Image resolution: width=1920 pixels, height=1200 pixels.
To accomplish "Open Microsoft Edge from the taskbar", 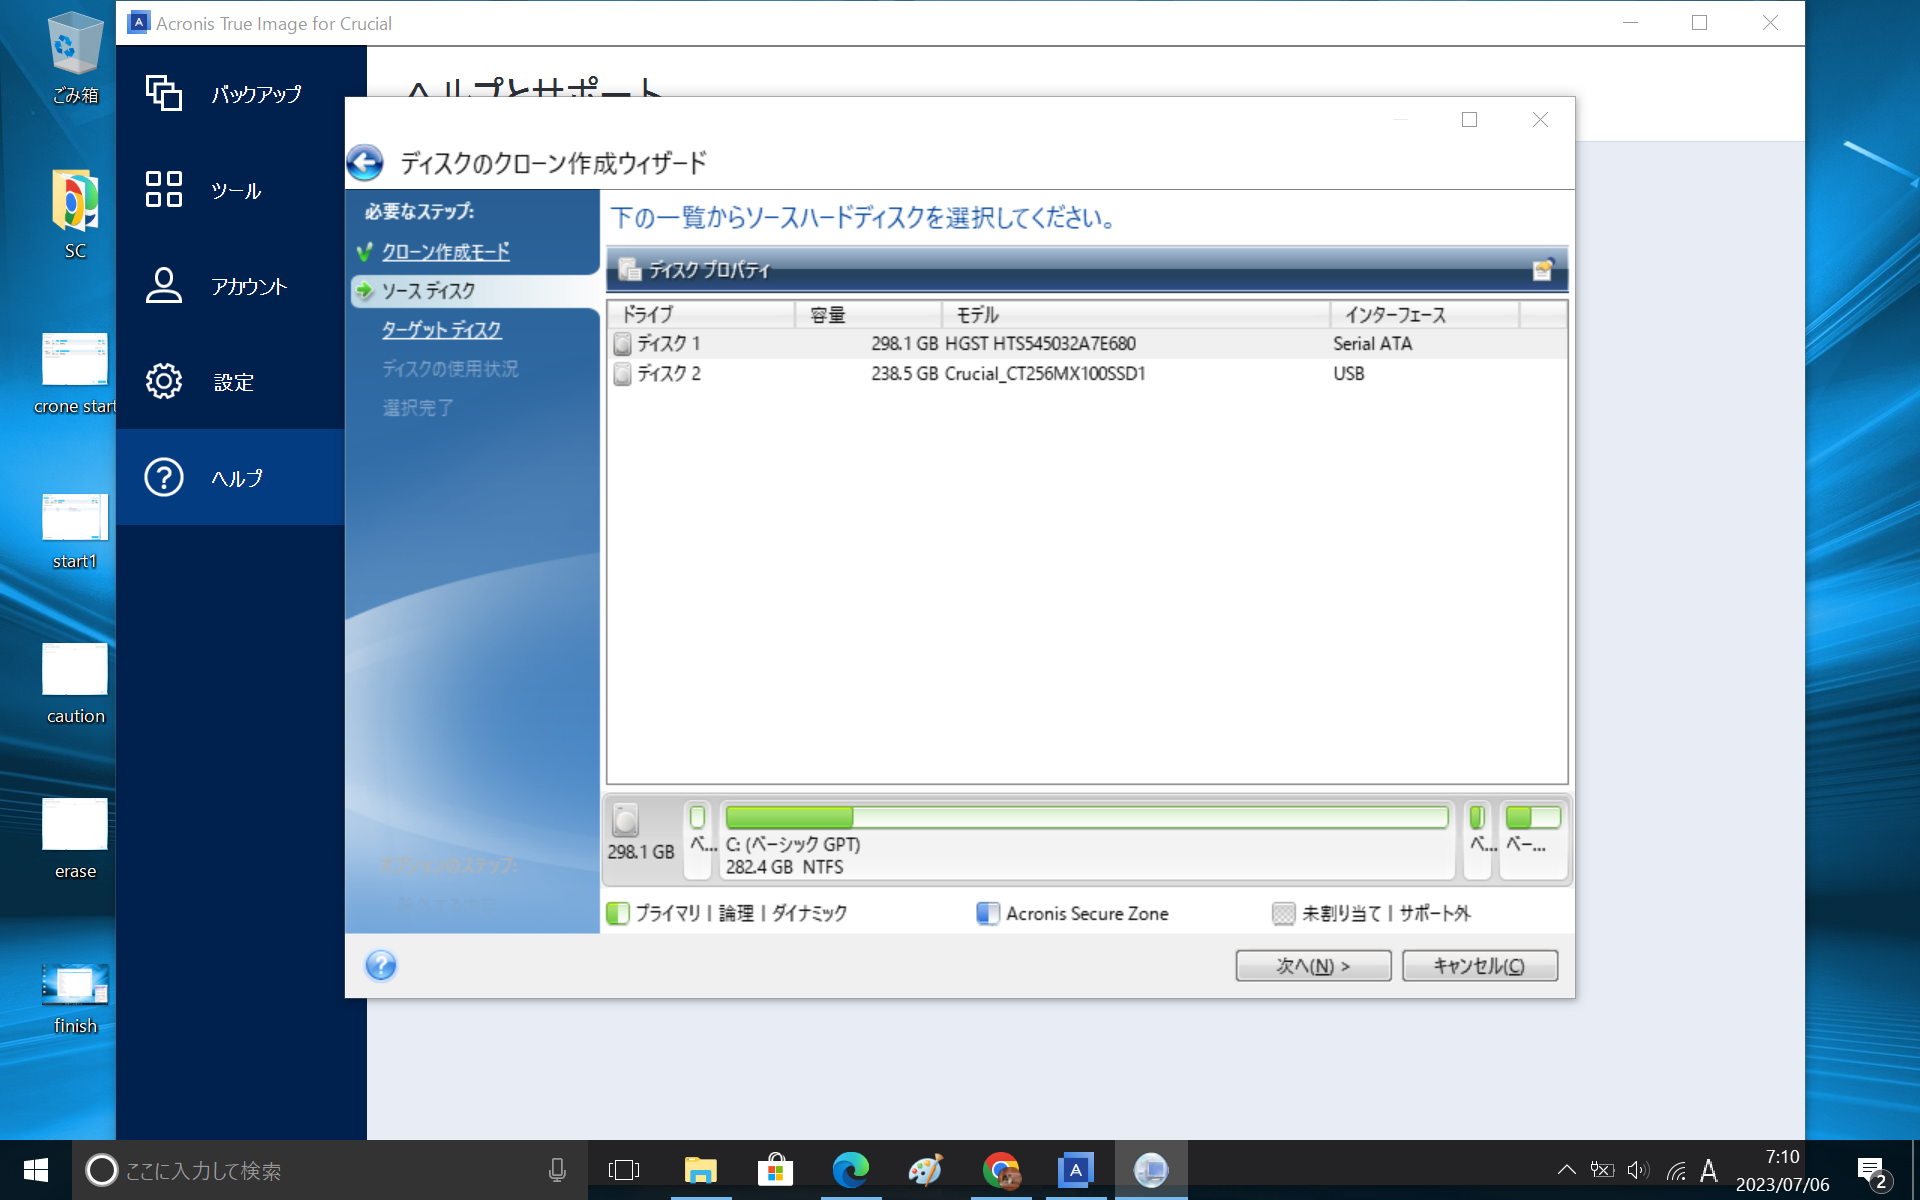I will (x=850, y=1168).
